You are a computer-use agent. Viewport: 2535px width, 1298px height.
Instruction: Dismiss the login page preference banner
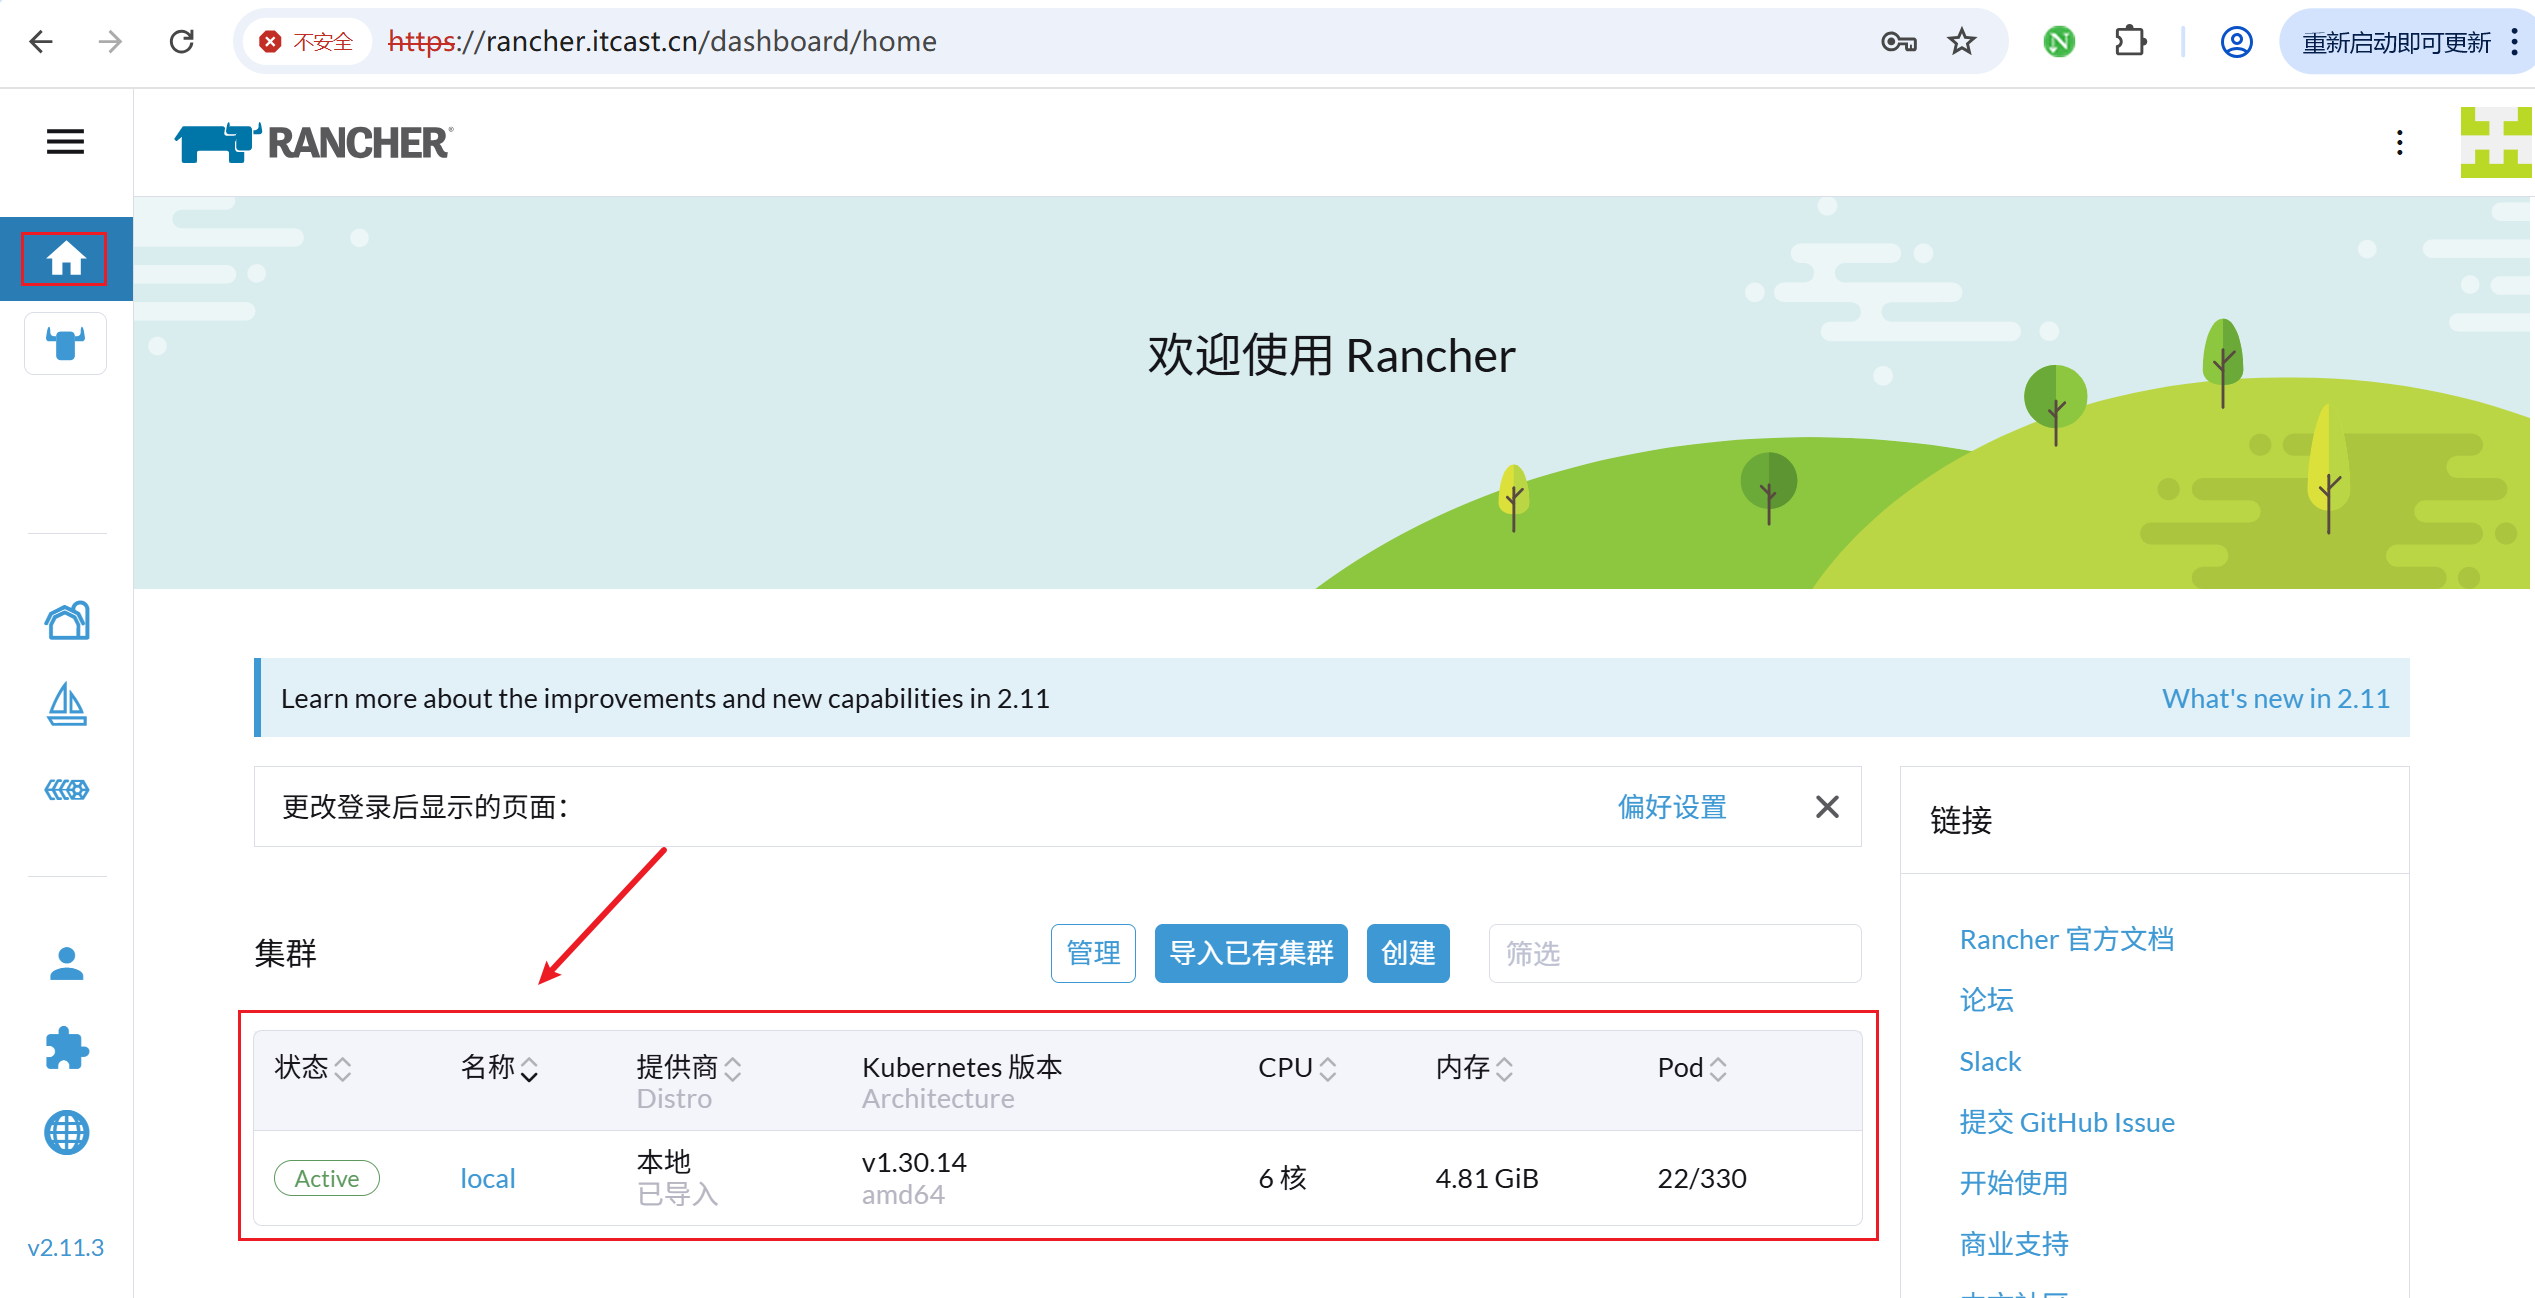[1827, 807]
